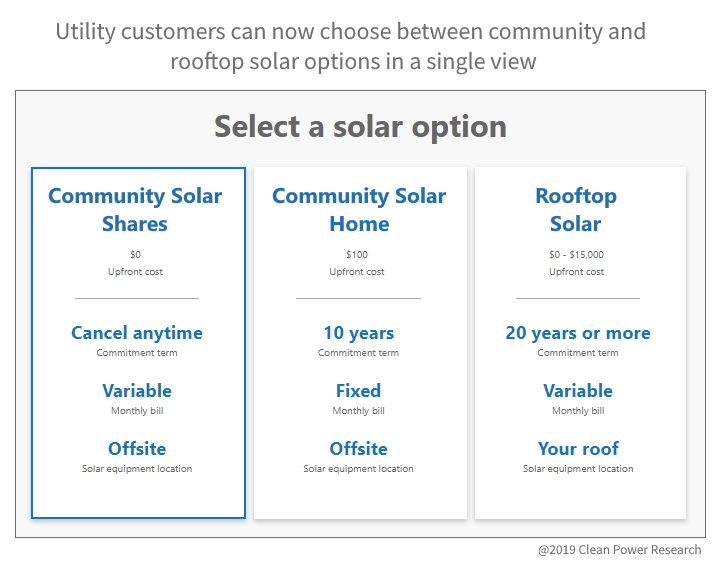Click "Fixed" monthly bill in Community Solar Home
This screenshot has height=580, width=720.
coord(358,391)
